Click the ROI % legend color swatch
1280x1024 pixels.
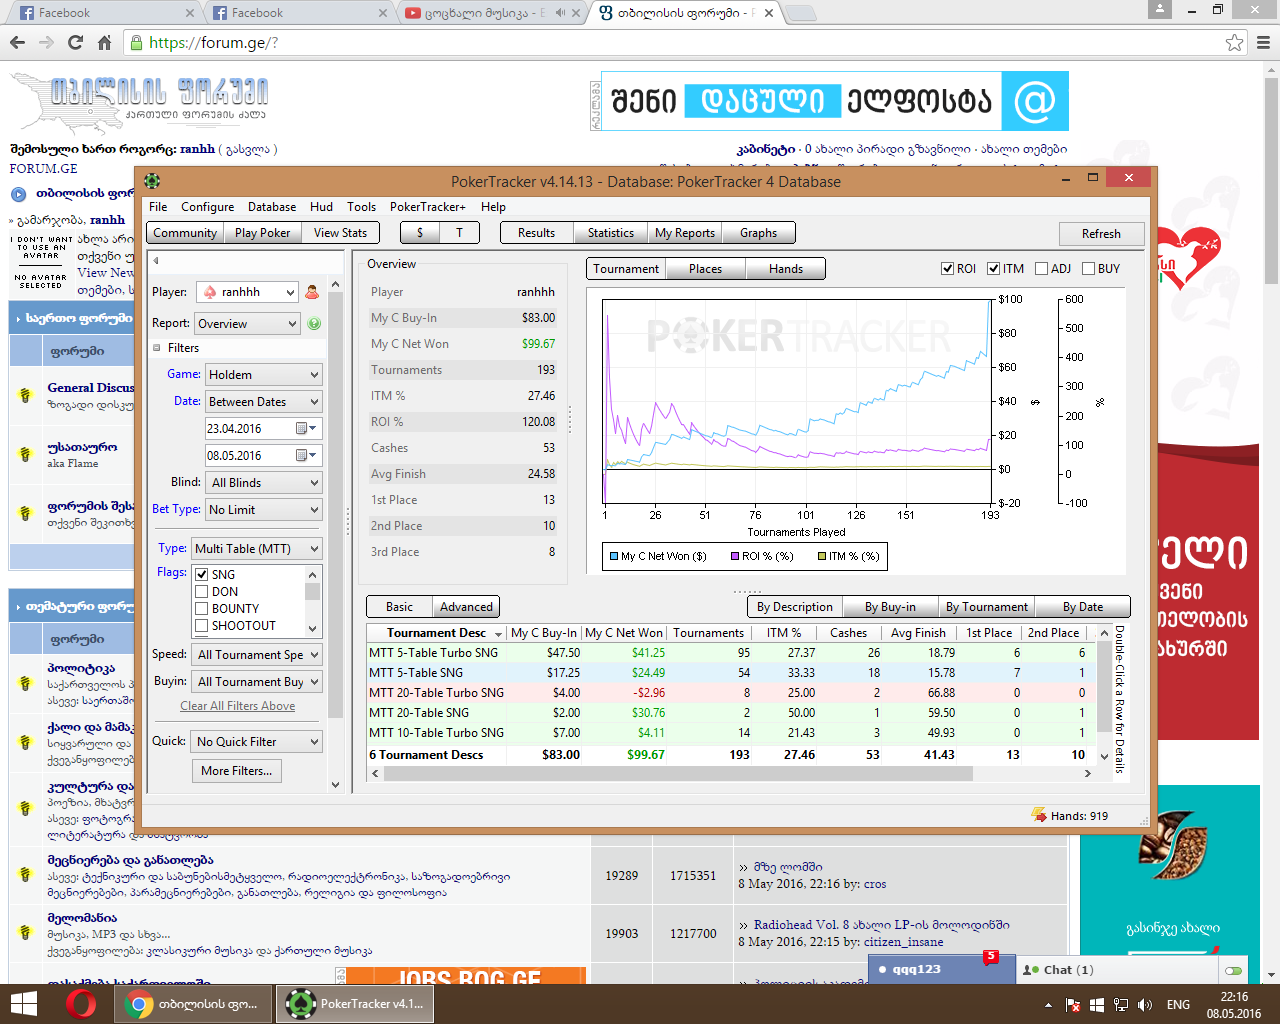[735, 557]
